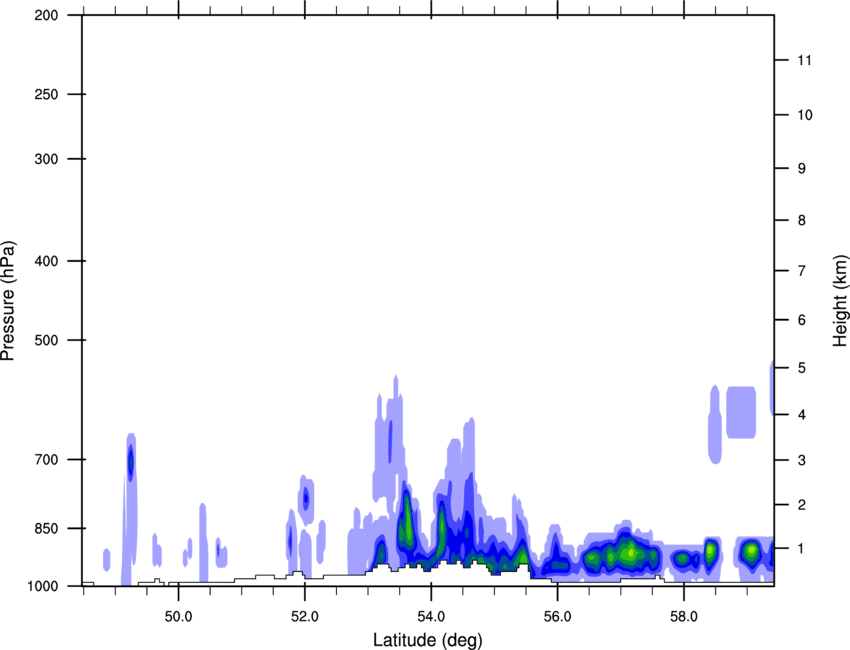This screenshot has height=650, width=850.
Task: Click the yellow-green cloud core near latitude 57
Action: [x=629, y=554]
